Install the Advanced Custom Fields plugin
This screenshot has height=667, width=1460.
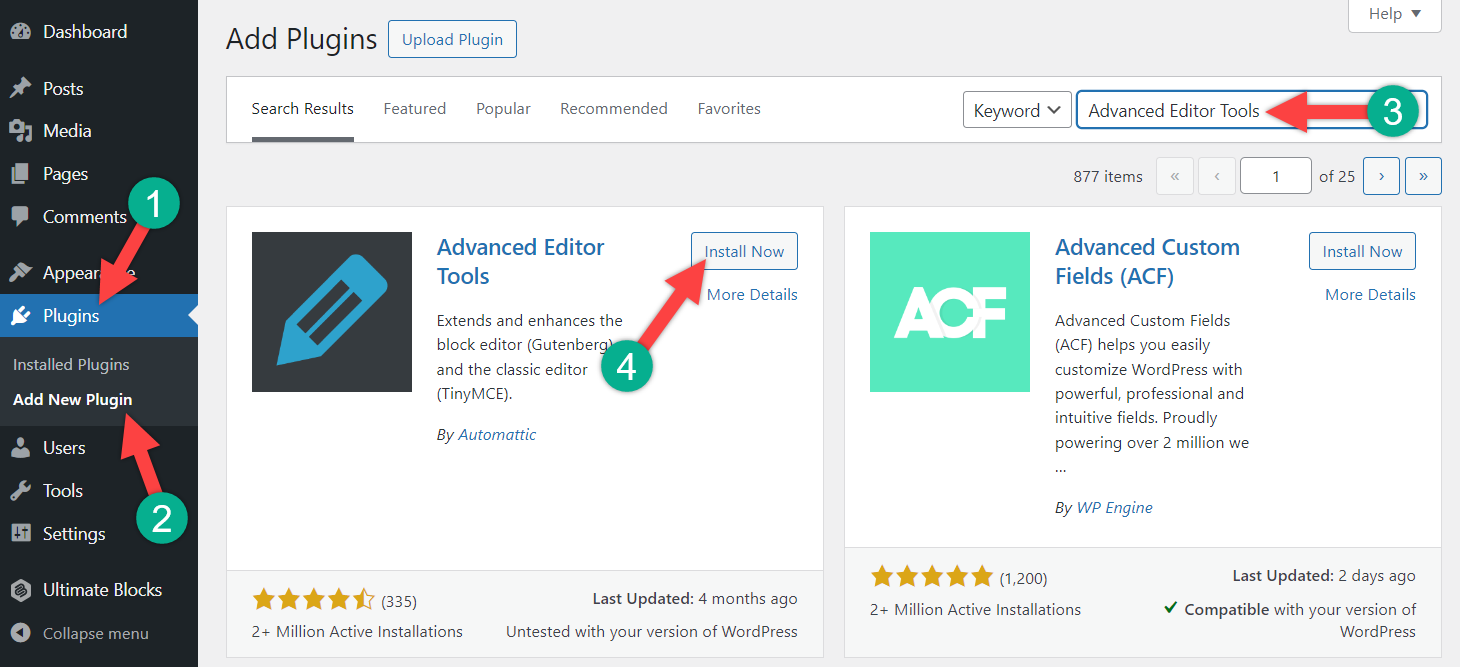click(1362, 251)
